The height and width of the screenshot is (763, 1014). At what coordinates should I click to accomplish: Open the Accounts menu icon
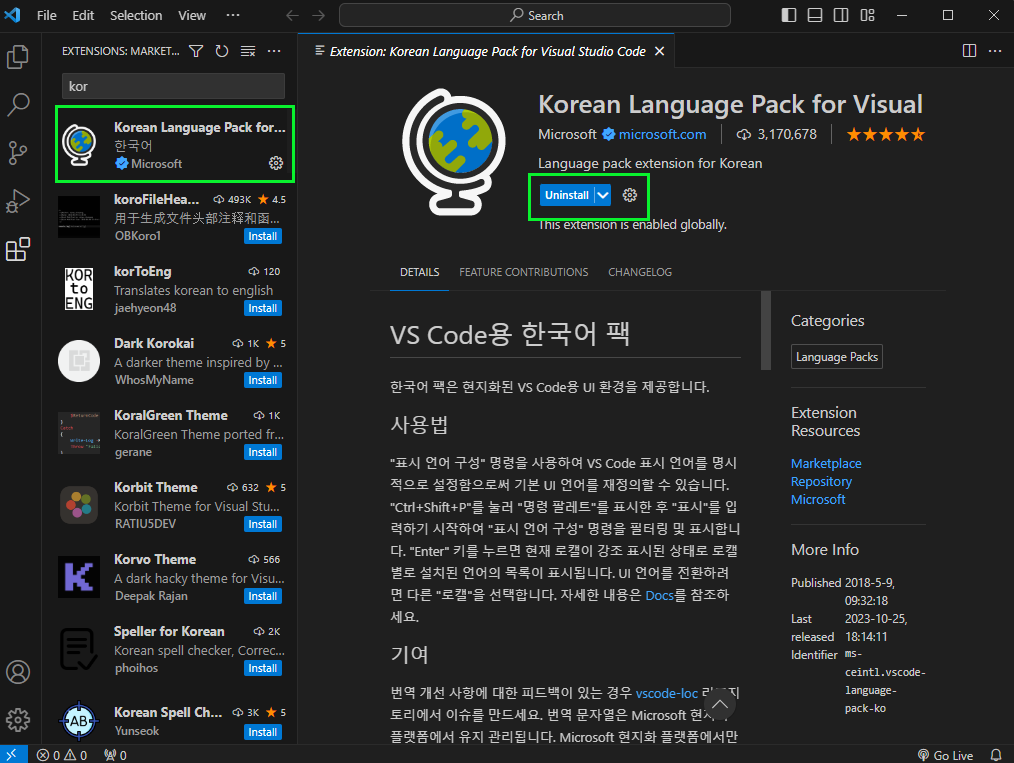click(x=18, y=672)
